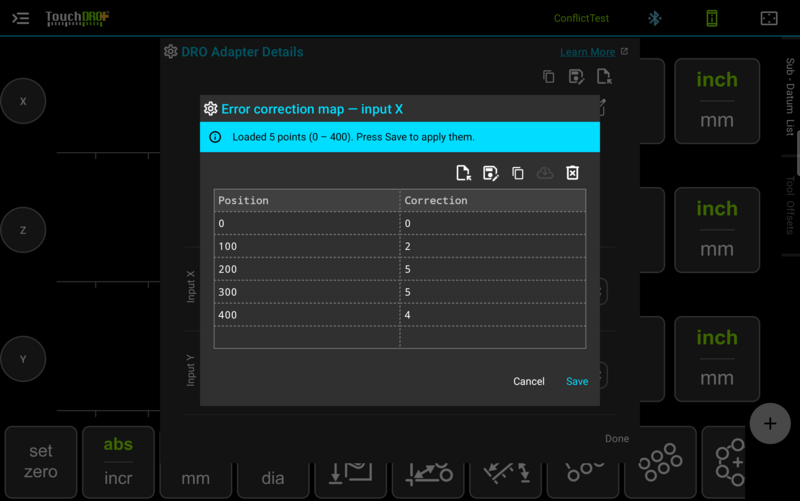Viewport: 800px width, 501px height.
Task: Edit the correction value for position 200
Action: pos(492,269)
